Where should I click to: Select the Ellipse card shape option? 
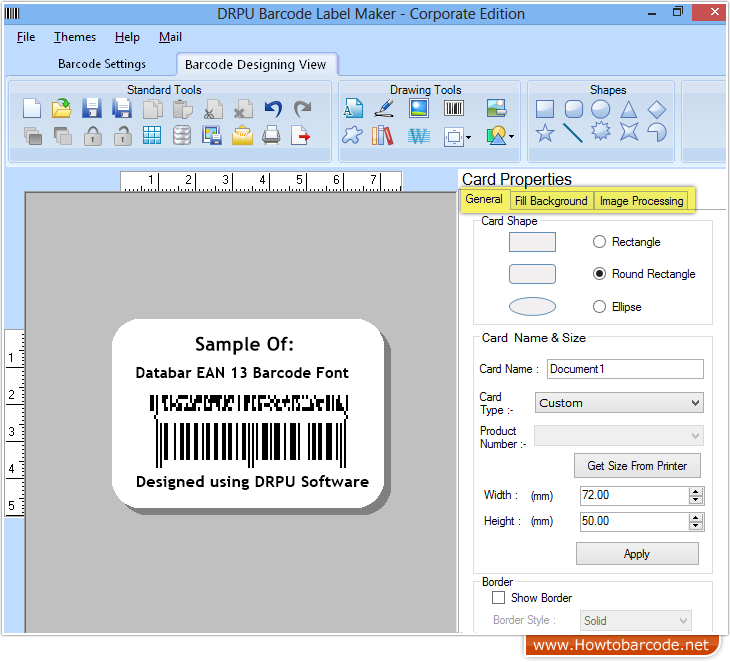pyautogui.click(x=599, y=306)
